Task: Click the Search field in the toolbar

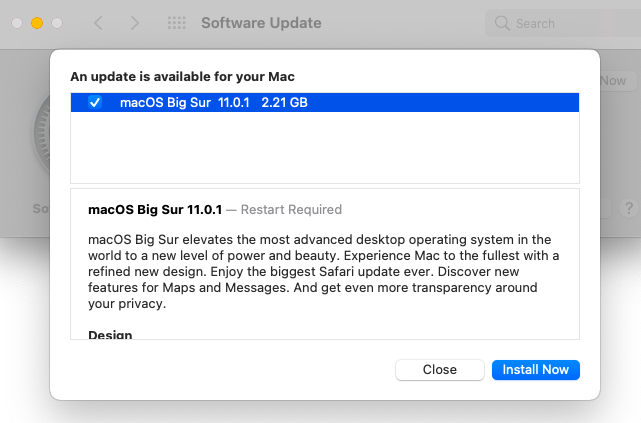Action: (563, 23)
